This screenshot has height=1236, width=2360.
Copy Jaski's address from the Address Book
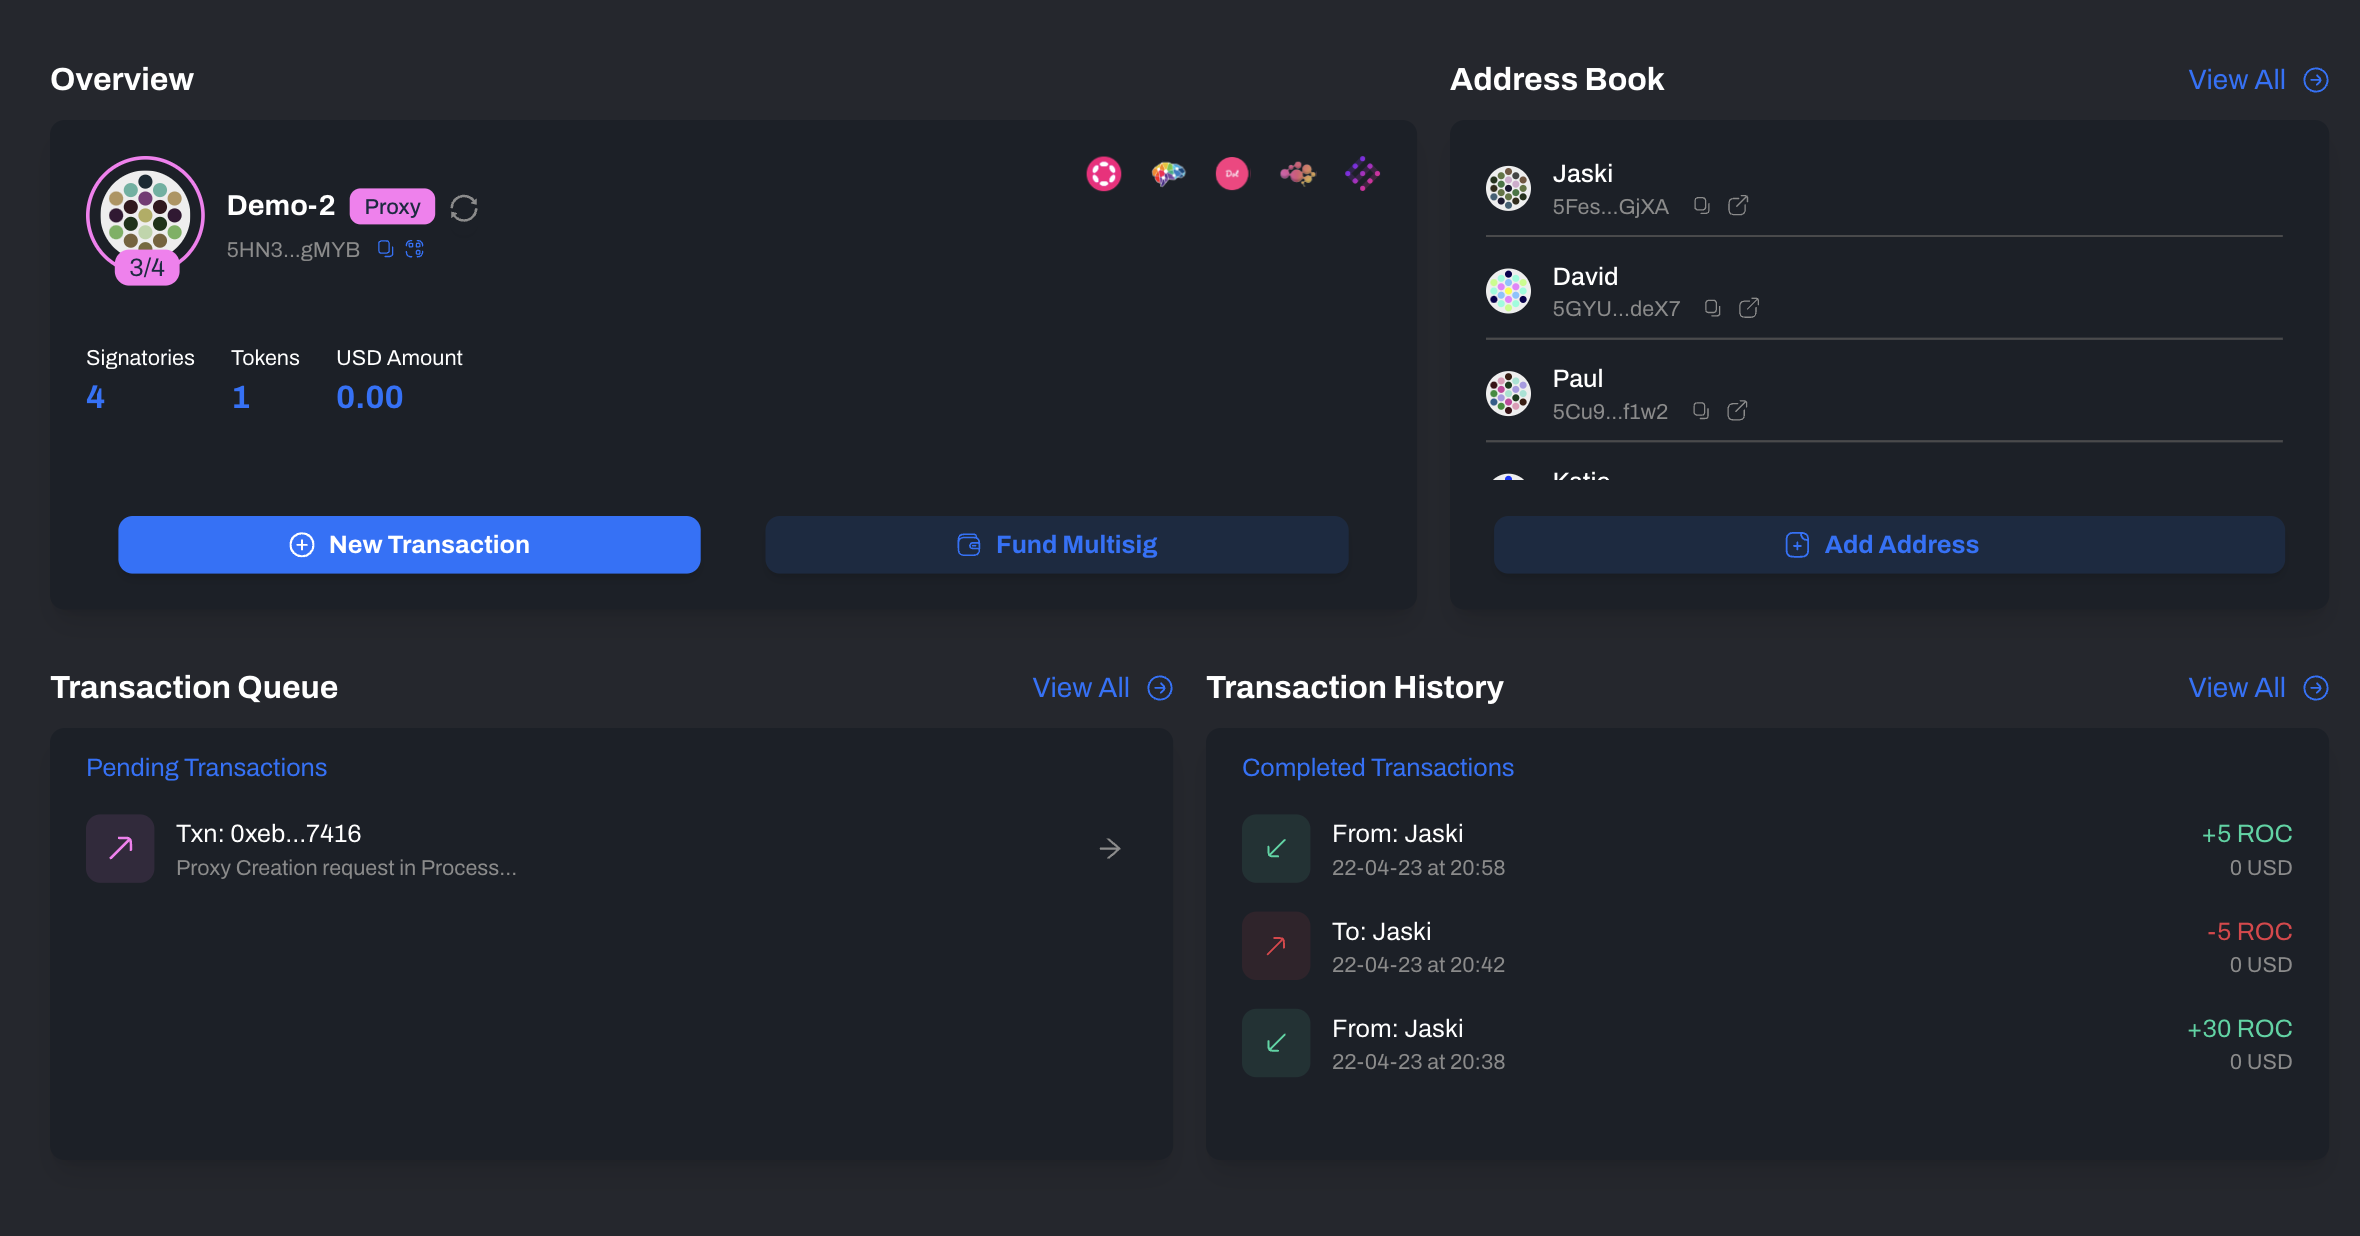coord(1701,205)
